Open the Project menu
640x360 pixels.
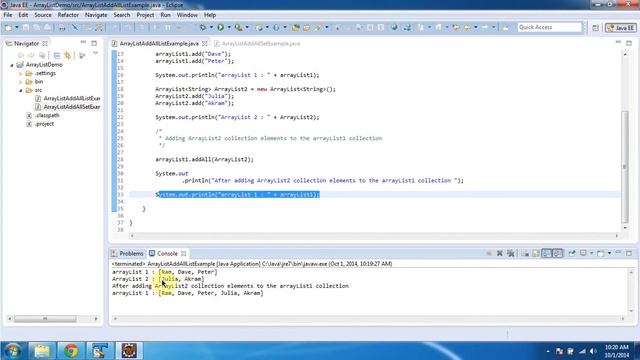click(x=145, y=15)
